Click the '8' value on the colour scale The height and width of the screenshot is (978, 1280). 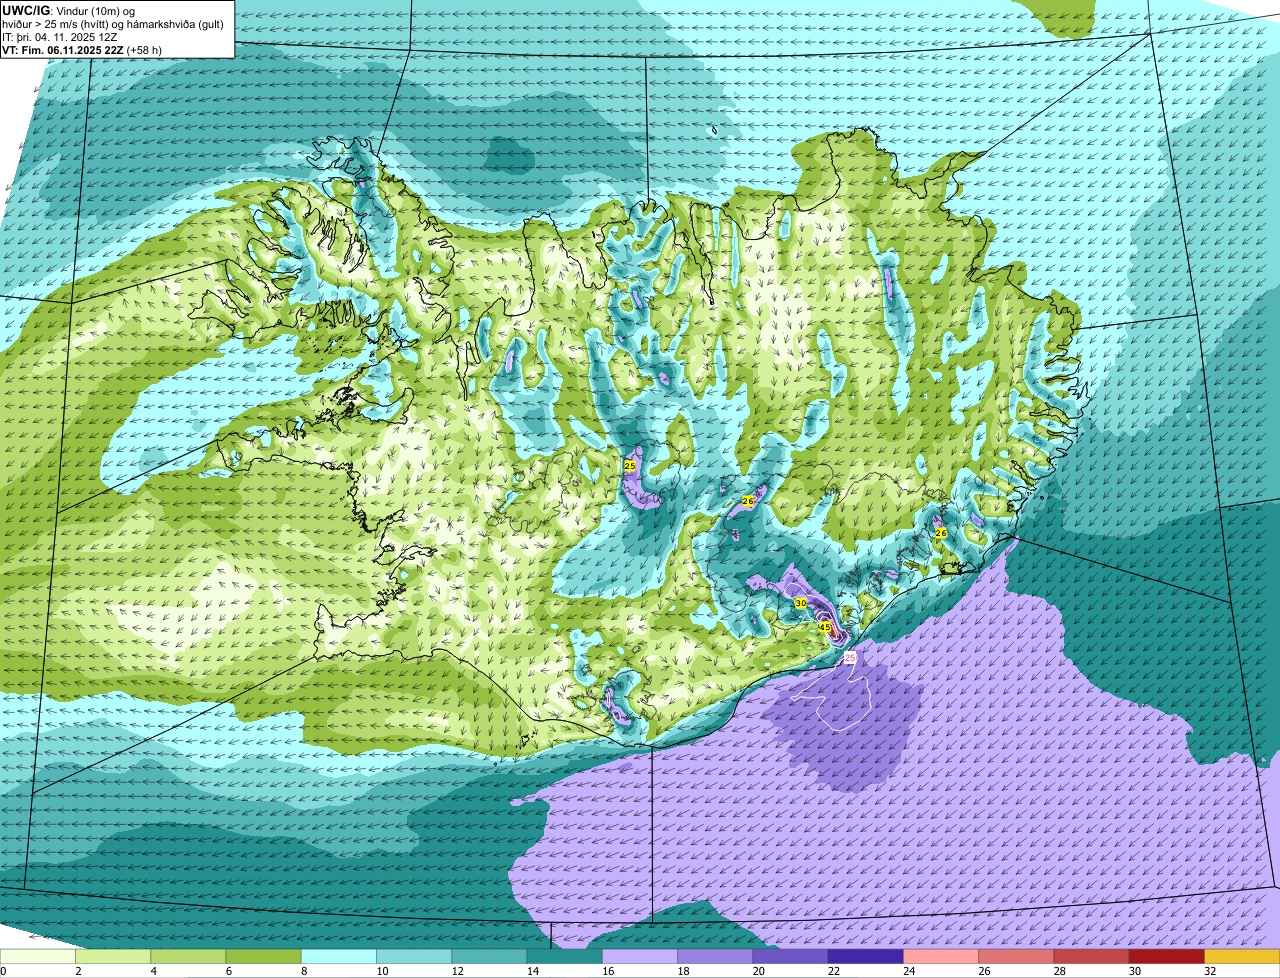[302, 971]
